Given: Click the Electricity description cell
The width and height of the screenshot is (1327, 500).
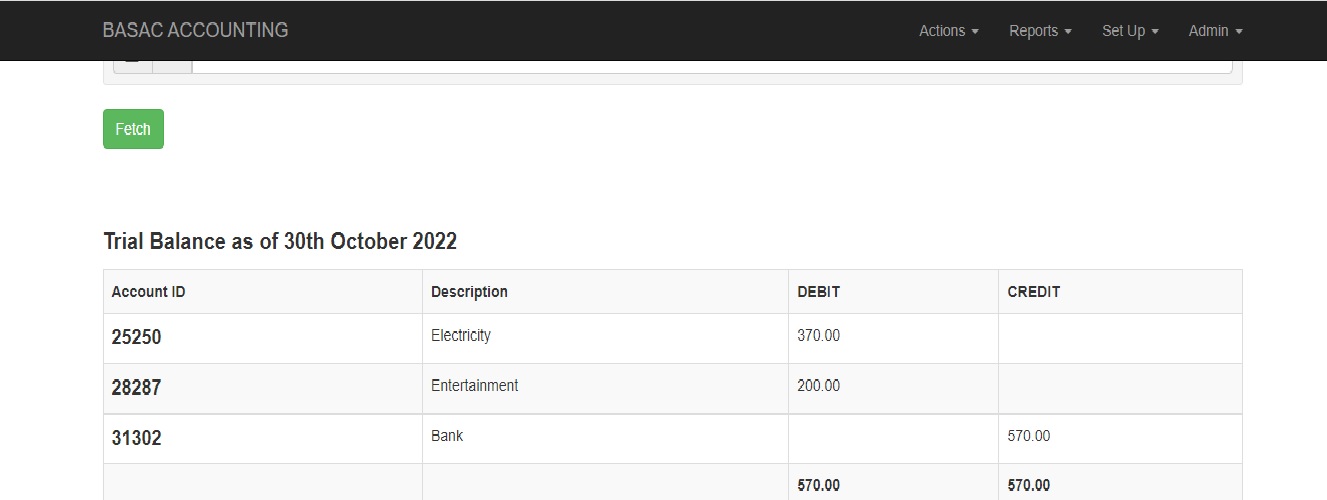Looking at the screenshot, I should coord(461,336).
